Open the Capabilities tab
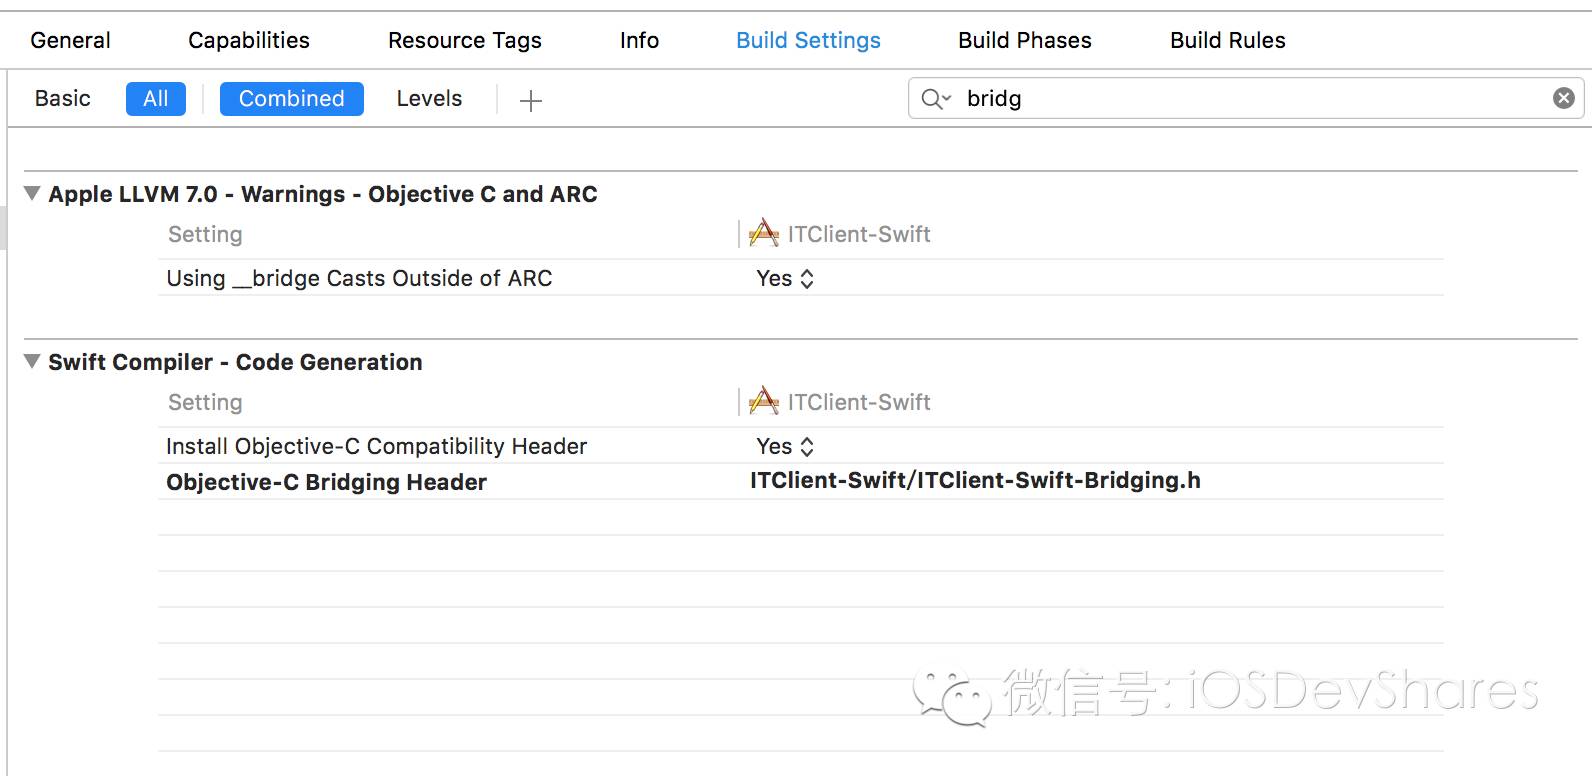 (x=249, y=40)
